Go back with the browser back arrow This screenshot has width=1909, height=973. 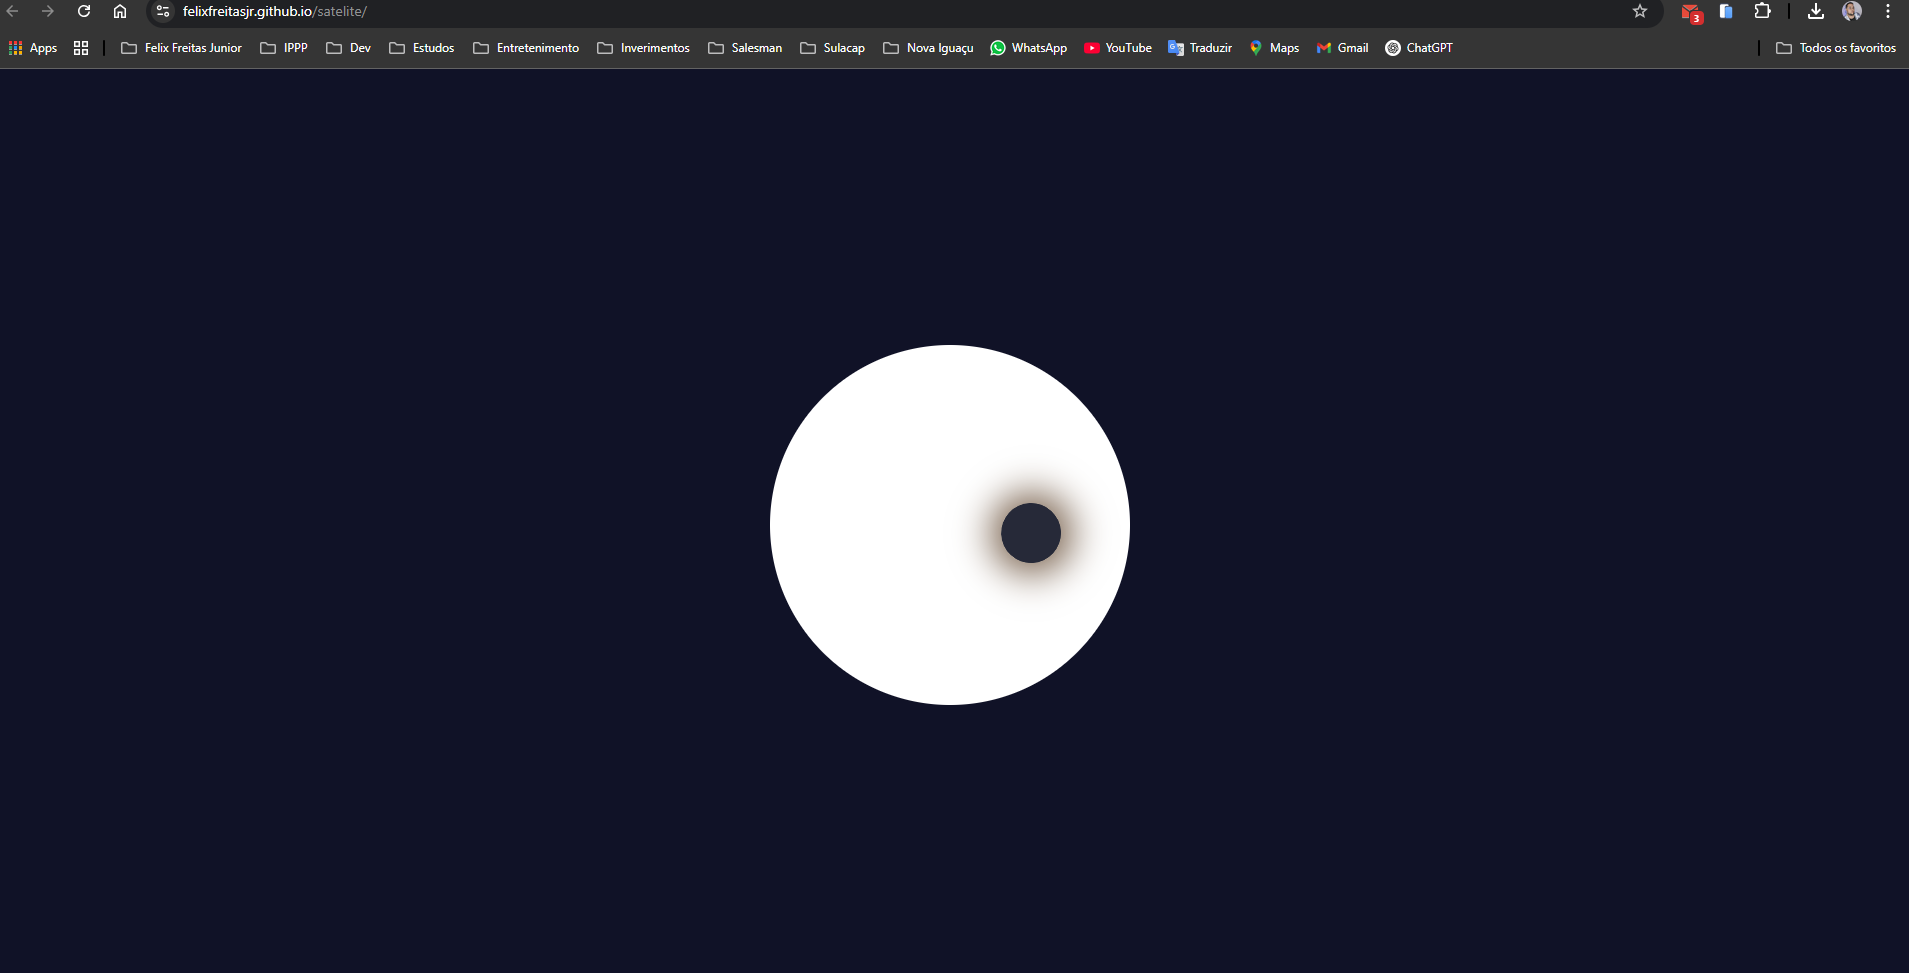[13, 11]
